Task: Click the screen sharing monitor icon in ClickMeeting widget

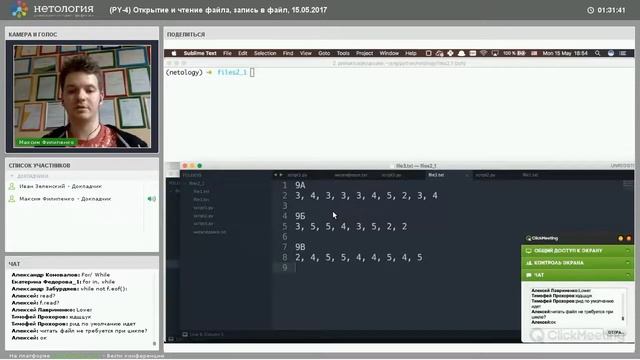Action: pos(529,251)
